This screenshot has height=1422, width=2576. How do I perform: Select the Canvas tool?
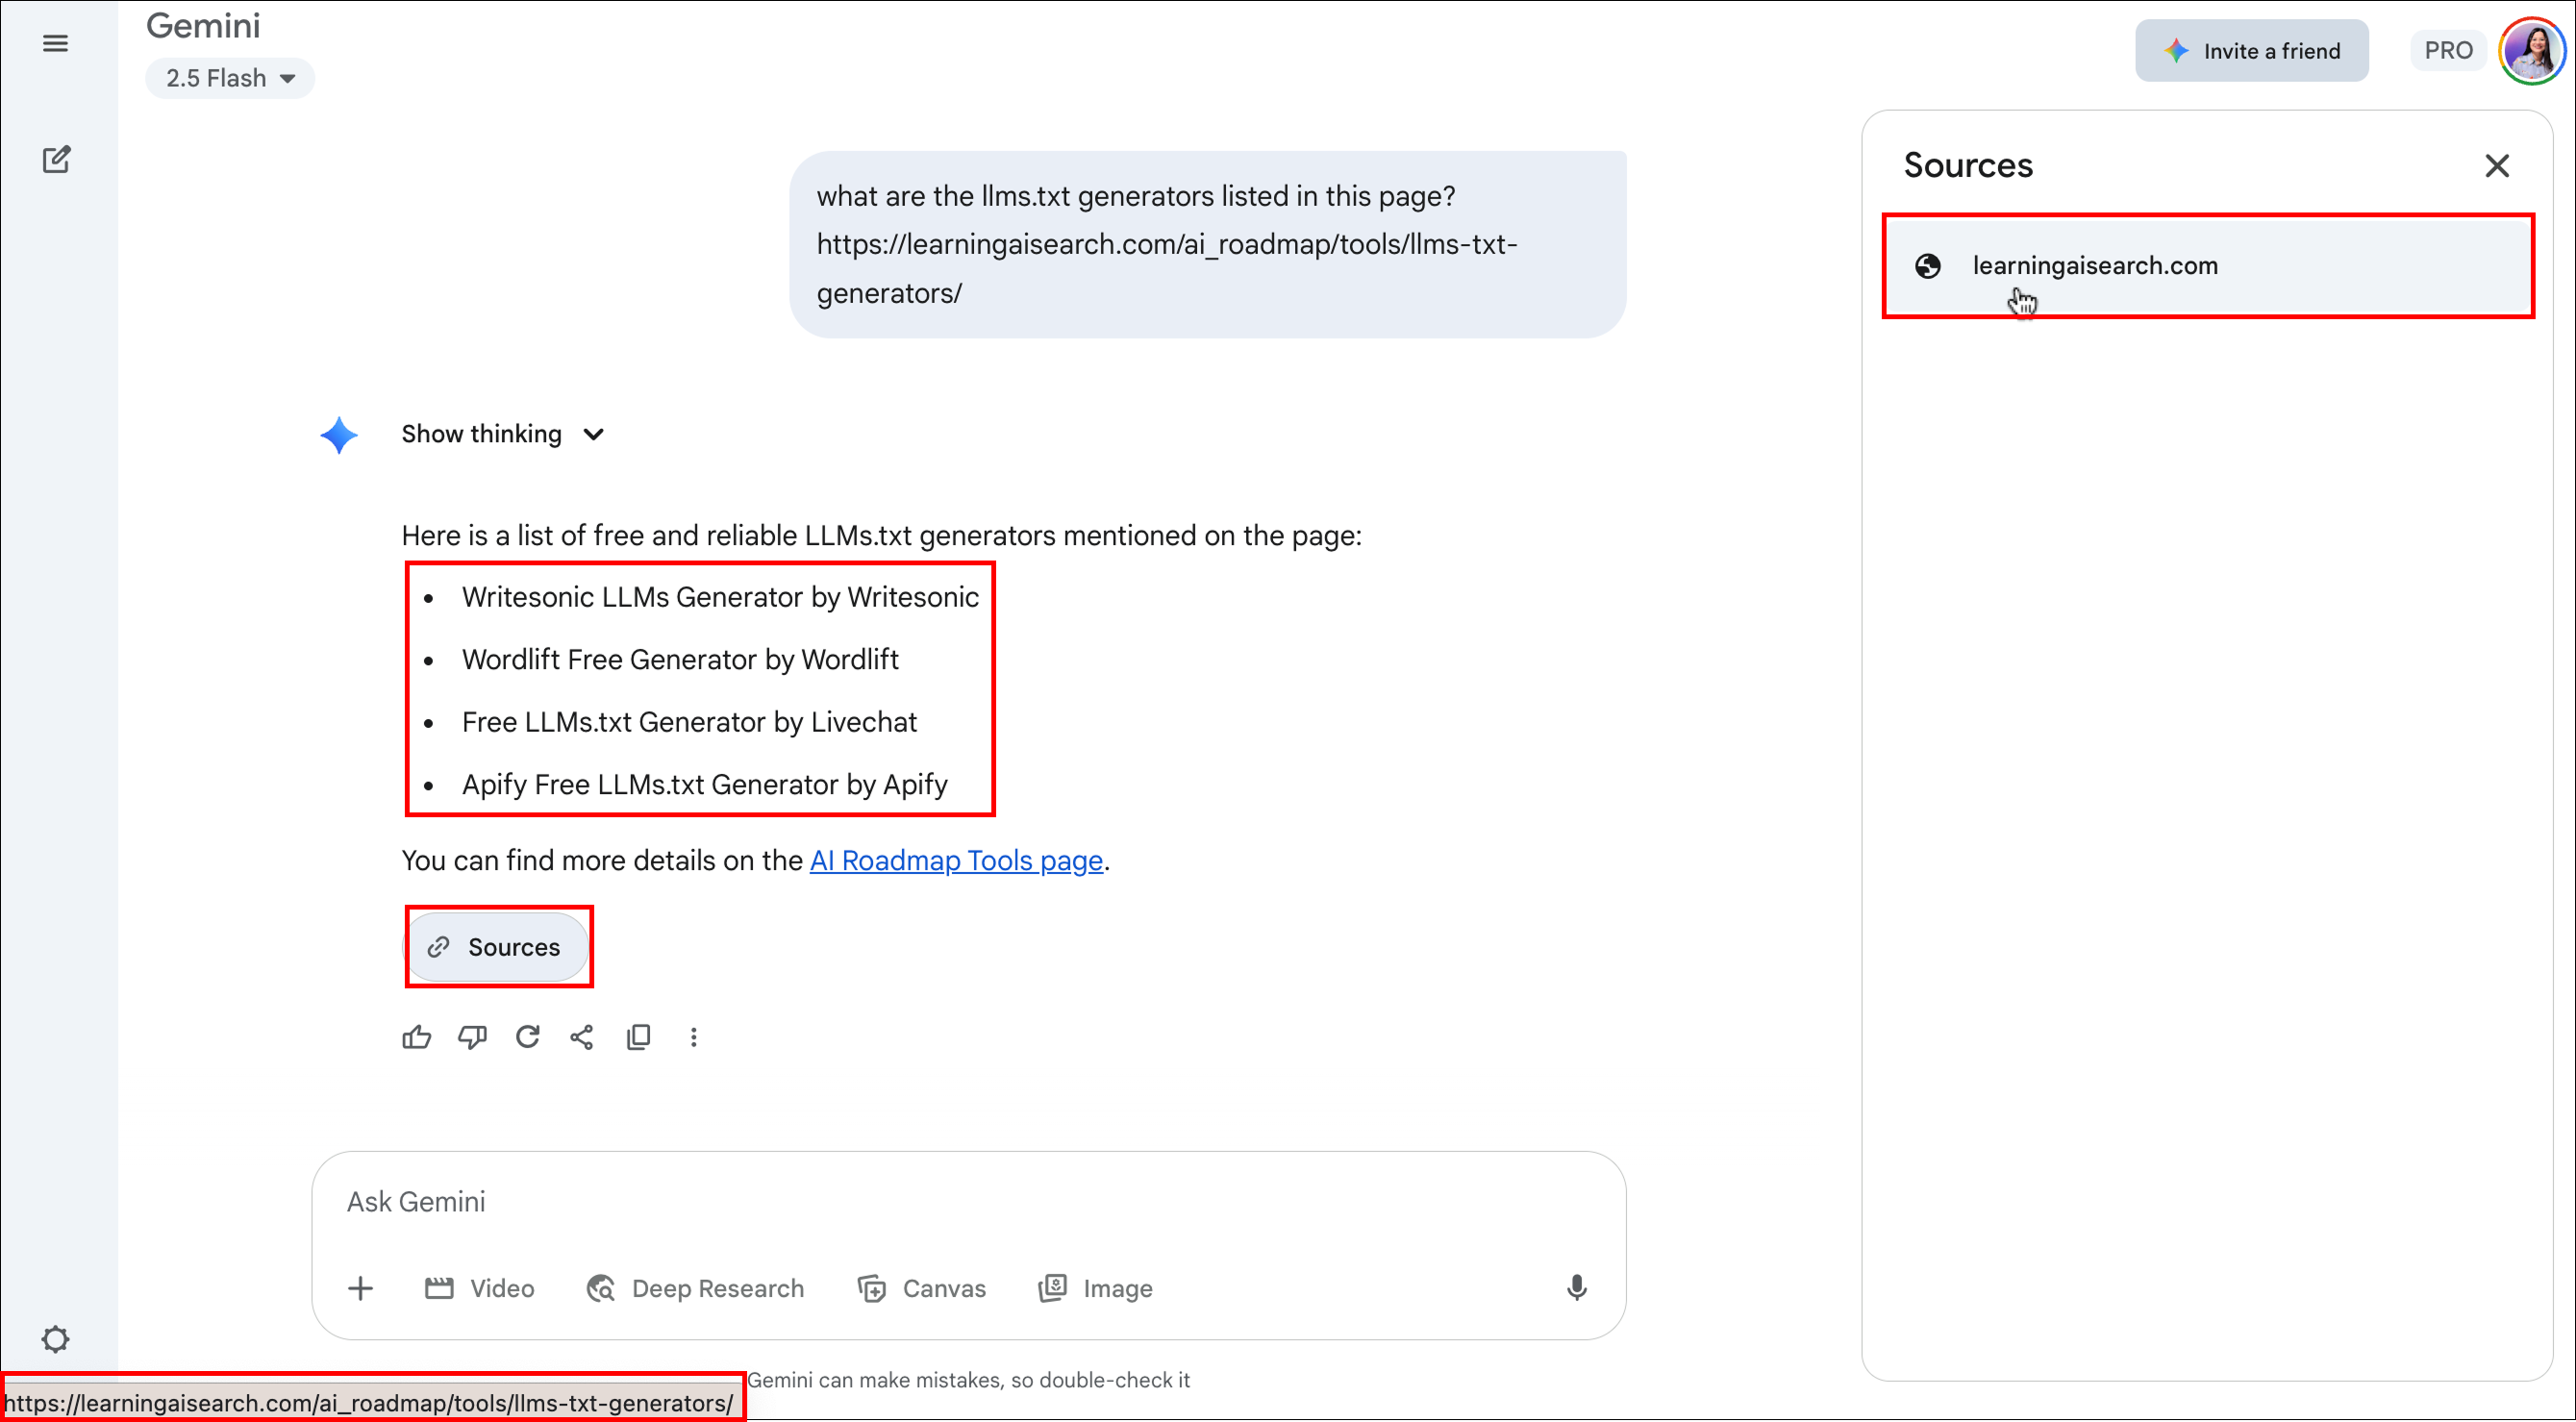(922, 1288)
